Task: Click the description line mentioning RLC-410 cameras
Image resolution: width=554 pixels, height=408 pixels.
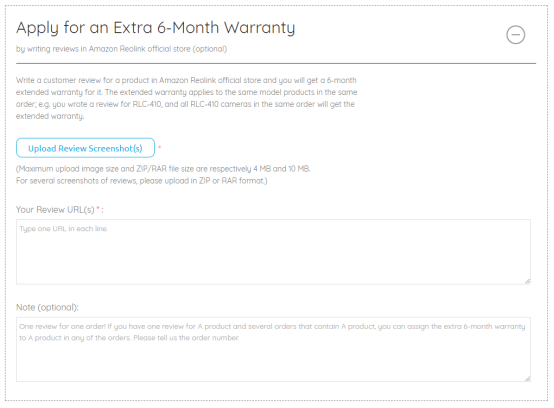Action: click(185, 104)
